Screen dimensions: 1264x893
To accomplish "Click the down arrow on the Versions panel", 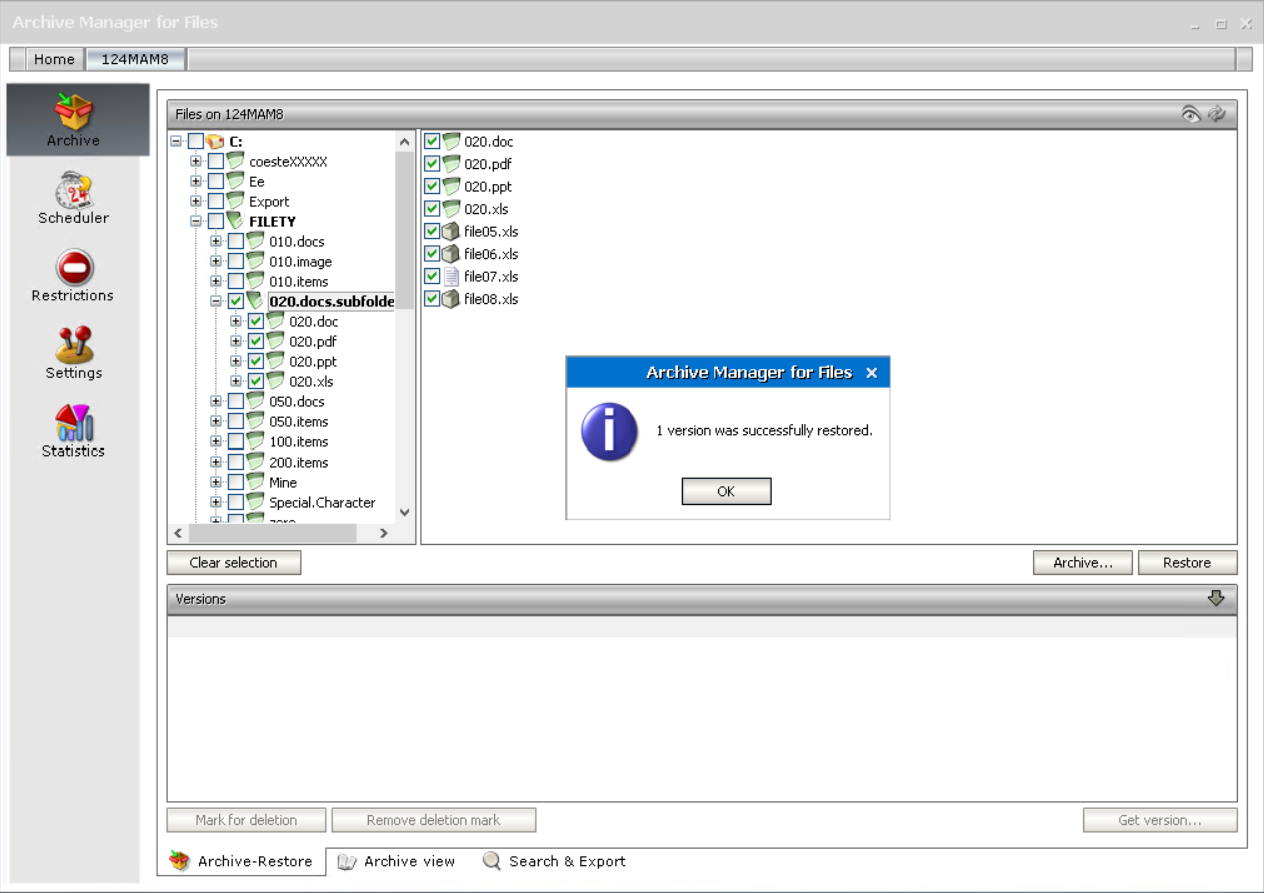I will (x=1216, y=598).
